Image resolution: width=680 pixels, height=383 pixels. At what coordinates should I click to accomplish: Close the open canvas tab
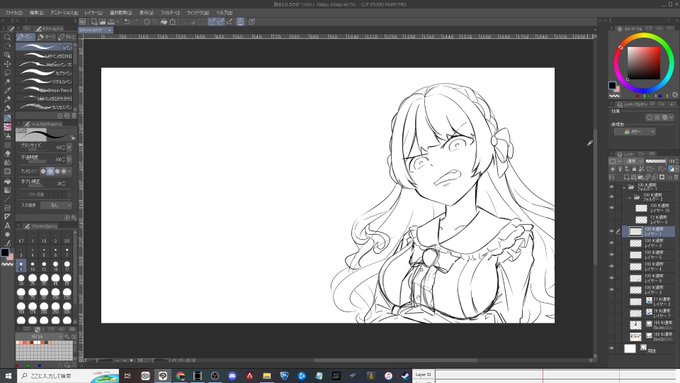(110, 30)
